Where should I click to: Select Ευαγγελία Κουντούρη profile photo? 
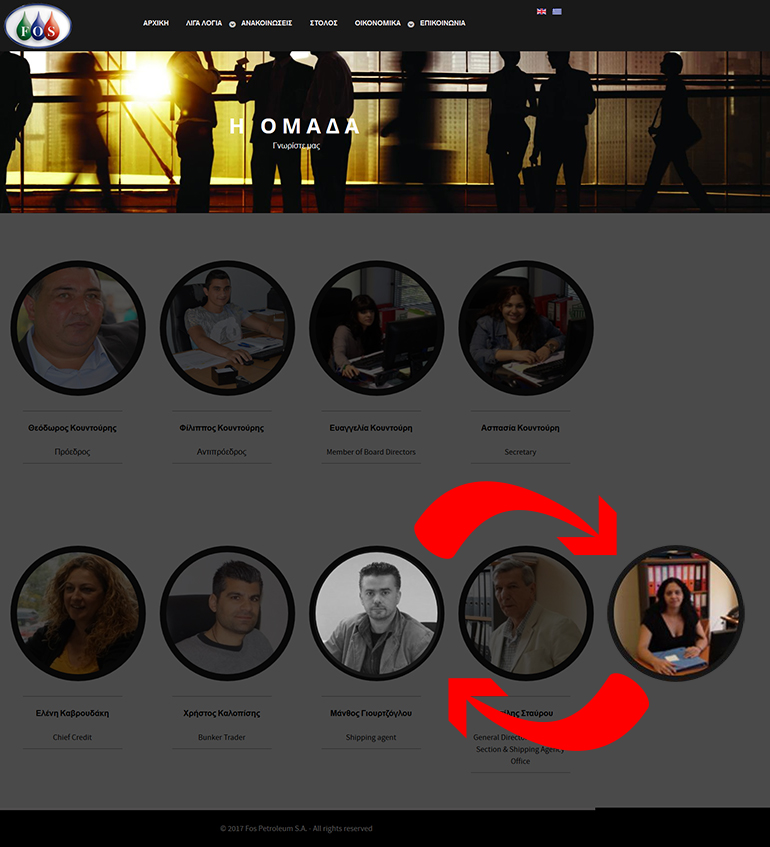[x=377, y=328]
